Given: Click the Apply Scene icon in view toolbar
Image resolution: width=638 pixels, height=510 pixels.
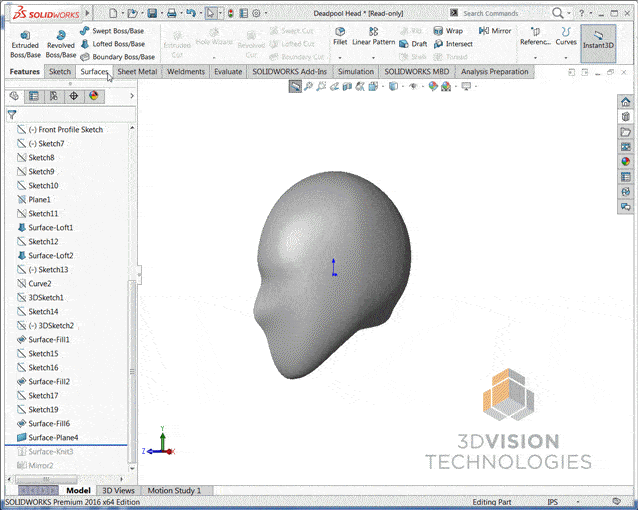Looking at the screenshot, I should 446,86.
